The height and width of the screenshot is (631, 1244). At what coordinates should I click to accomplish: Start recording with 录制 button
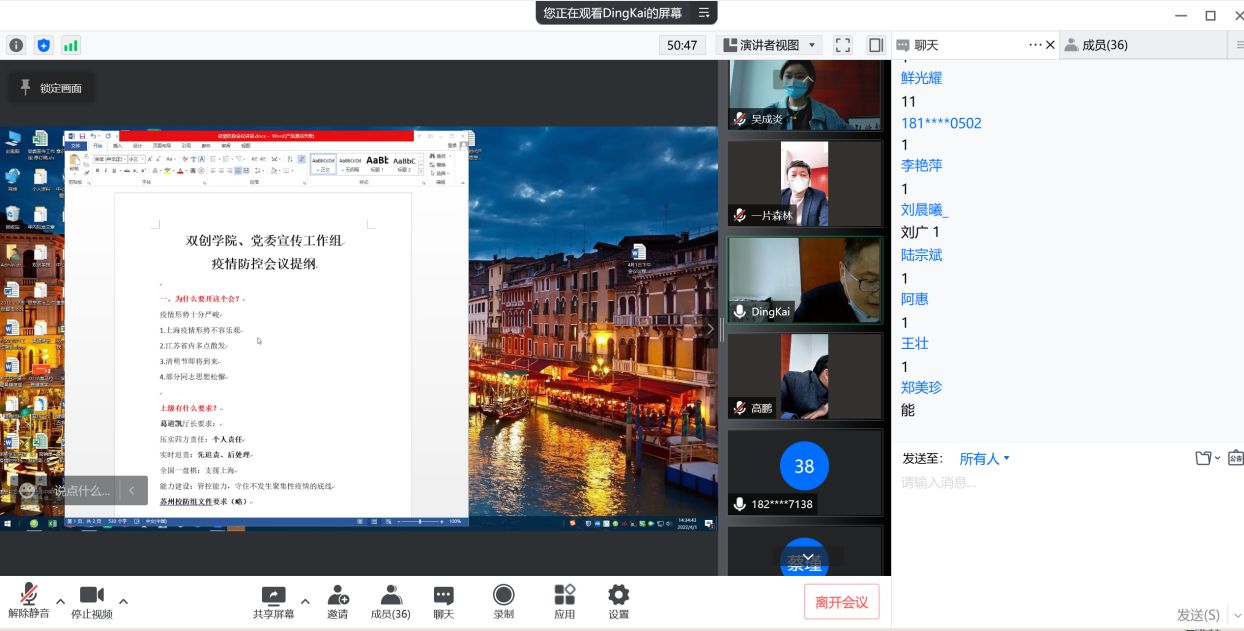pyautogui.click(x=503, y=602)
